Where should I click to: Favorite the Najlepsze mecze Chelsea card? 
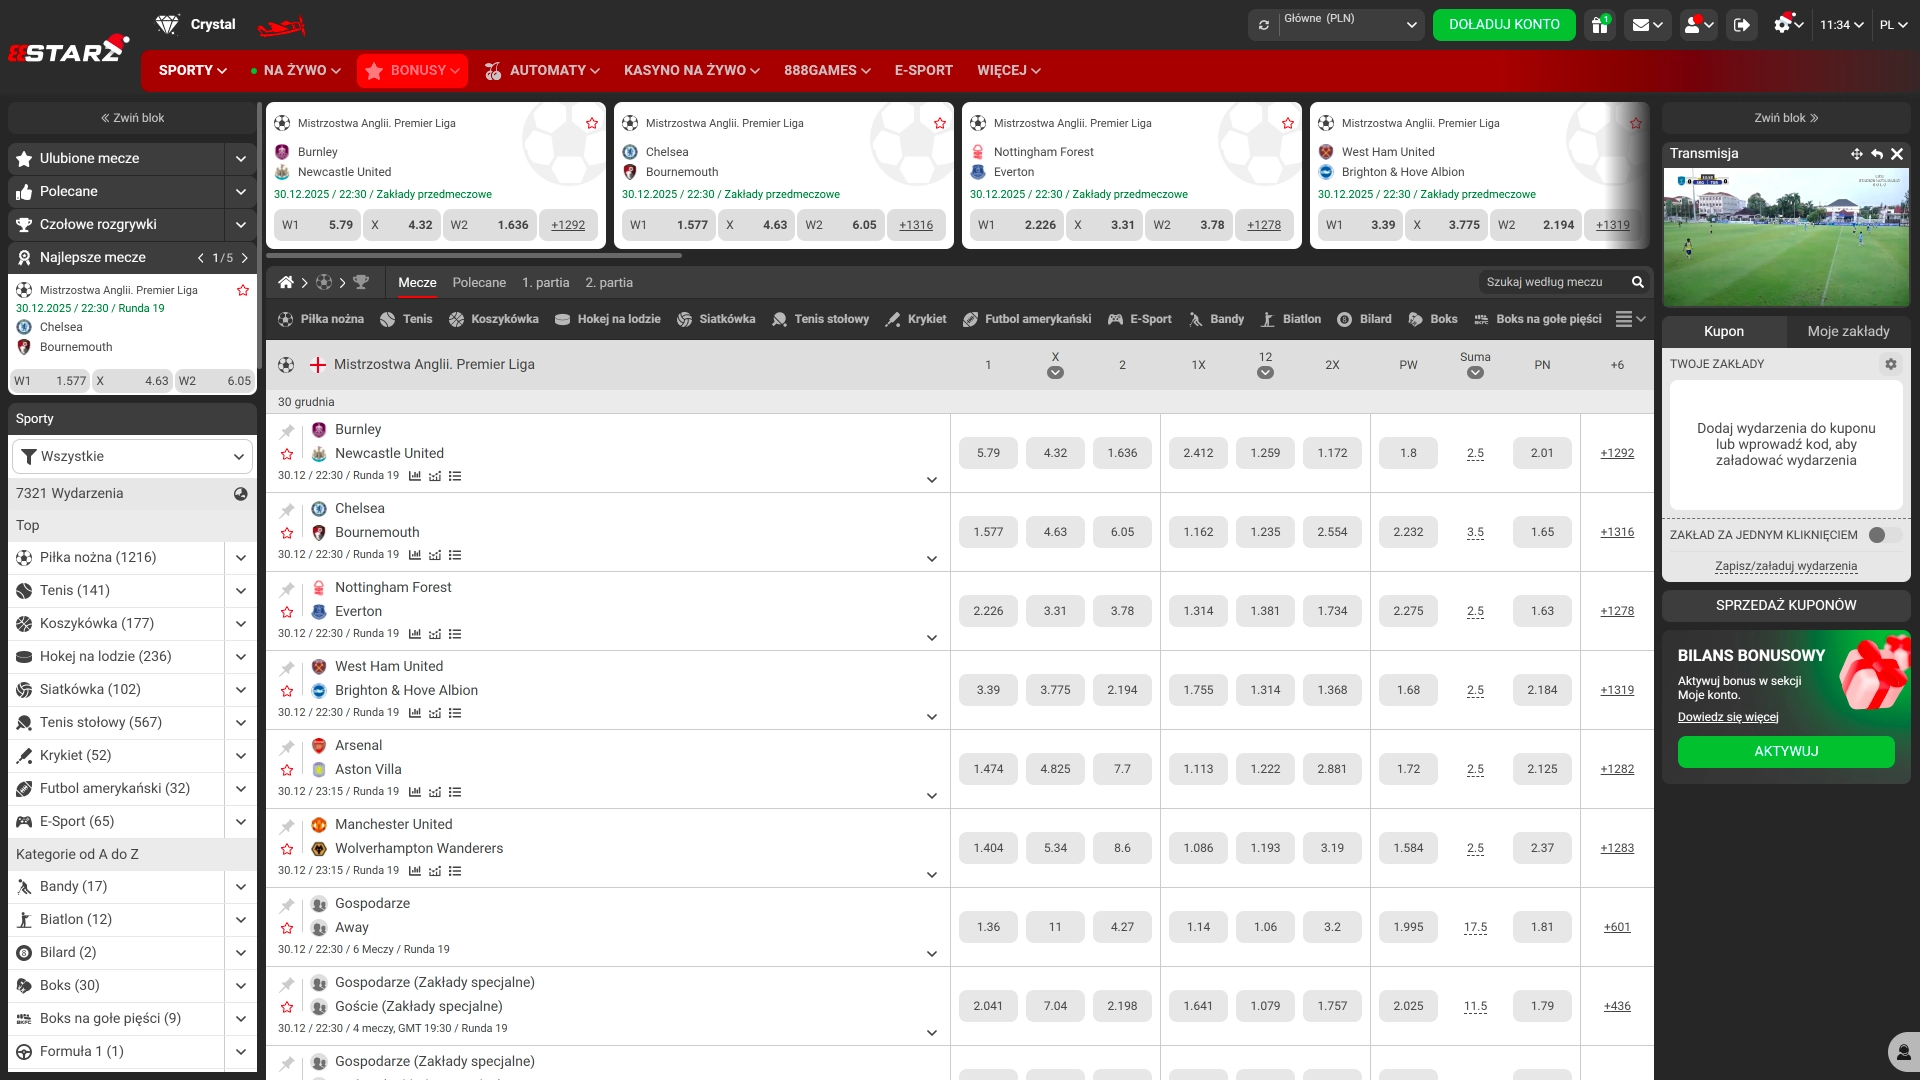pyautogui.click(x=242, y=290)
